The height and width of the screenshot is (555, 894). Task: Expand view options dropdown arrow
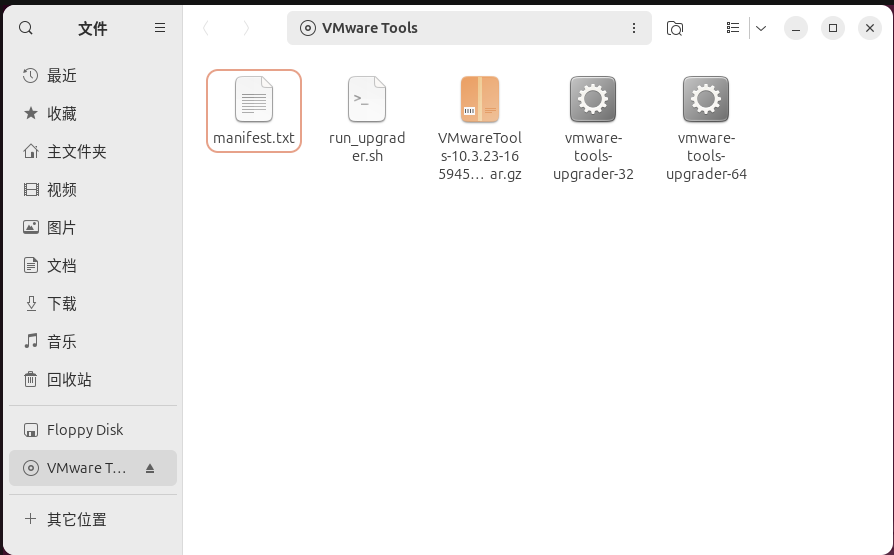click(761, 28)
